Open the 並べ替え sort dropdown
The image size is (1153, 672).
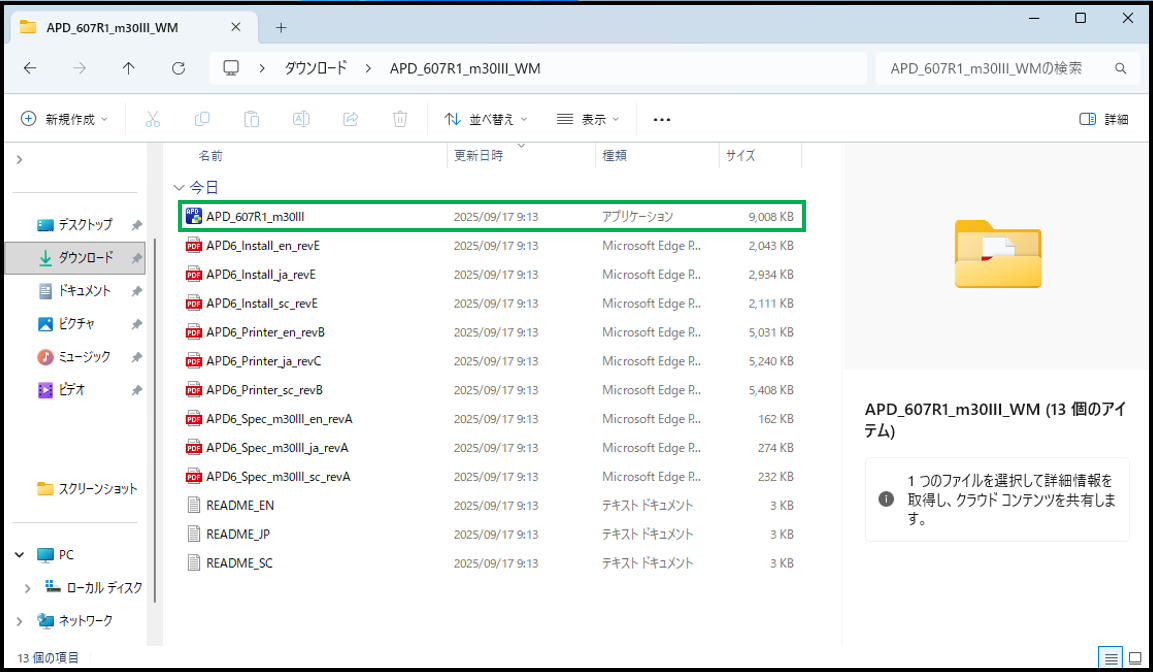(486, 119)
